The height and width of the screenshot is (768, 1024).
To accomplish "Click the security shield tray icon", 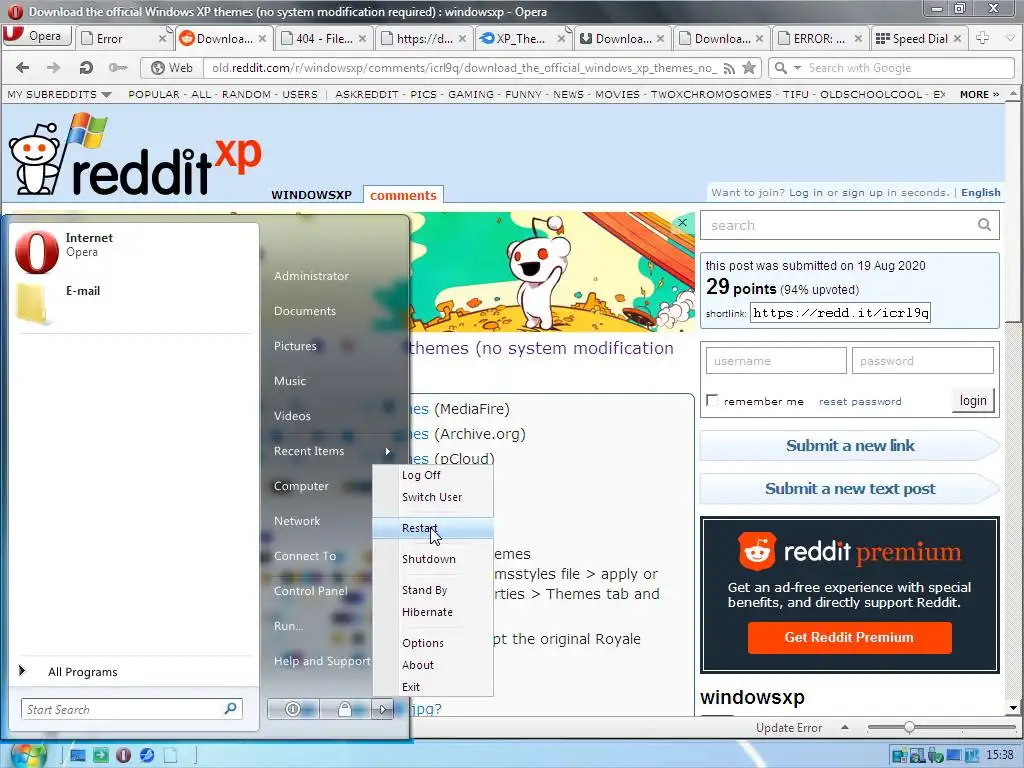I will coord(936,756).
